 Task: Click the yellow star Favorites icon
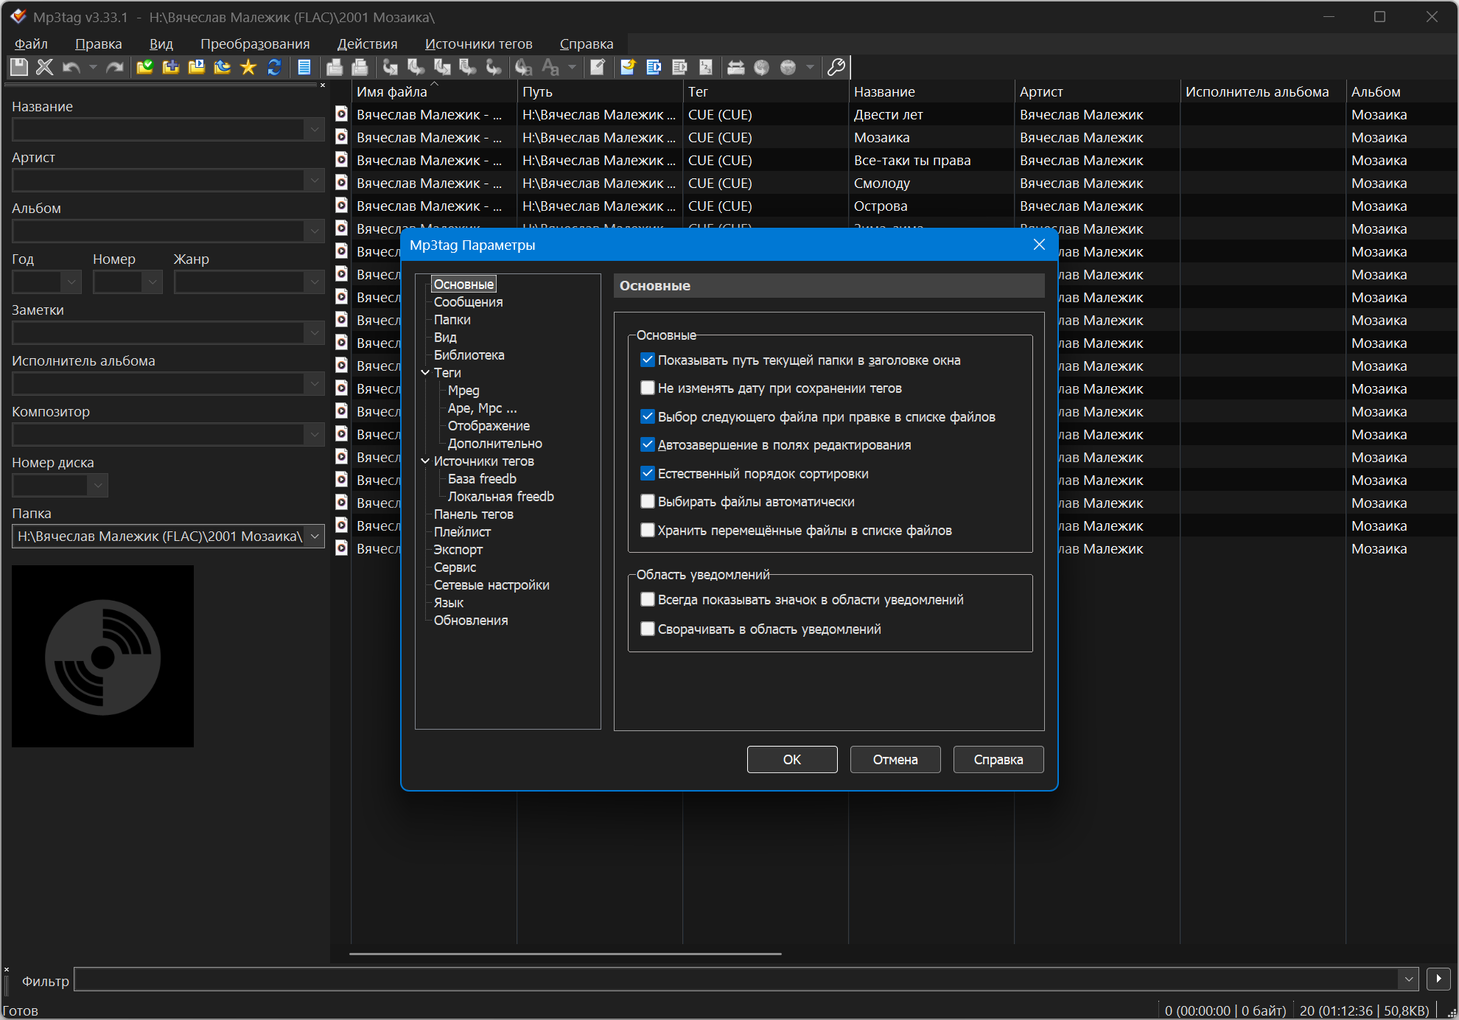coord(248,67)
